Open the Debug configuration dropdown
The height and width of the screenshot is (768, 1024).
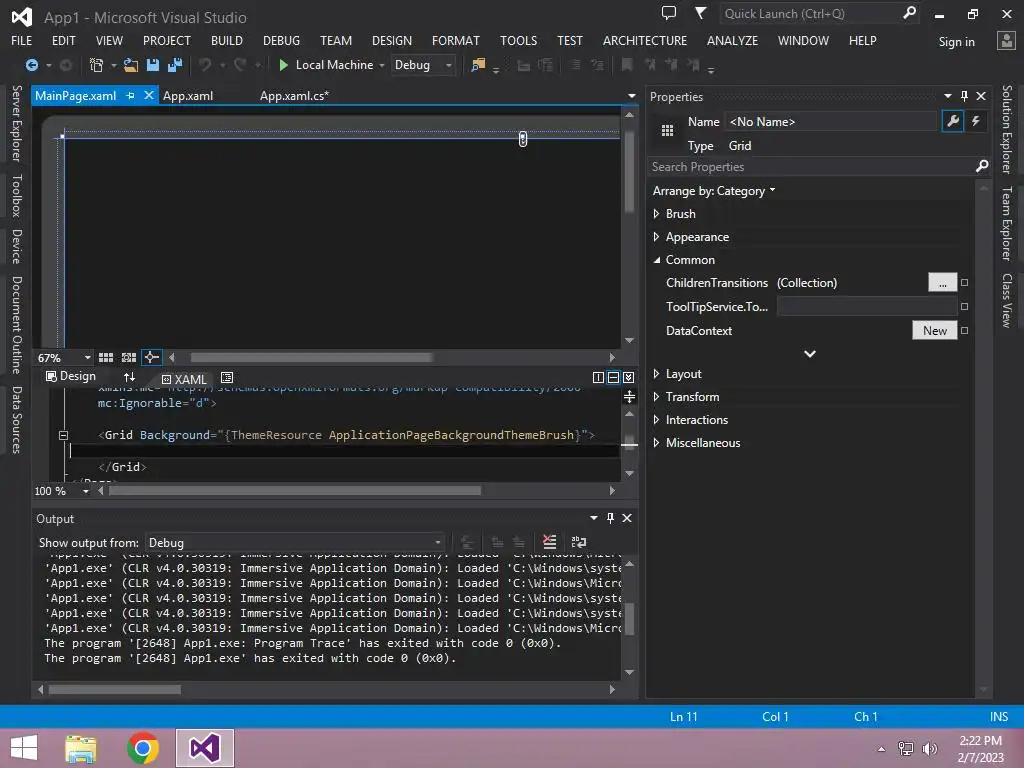tap(423, 65)
